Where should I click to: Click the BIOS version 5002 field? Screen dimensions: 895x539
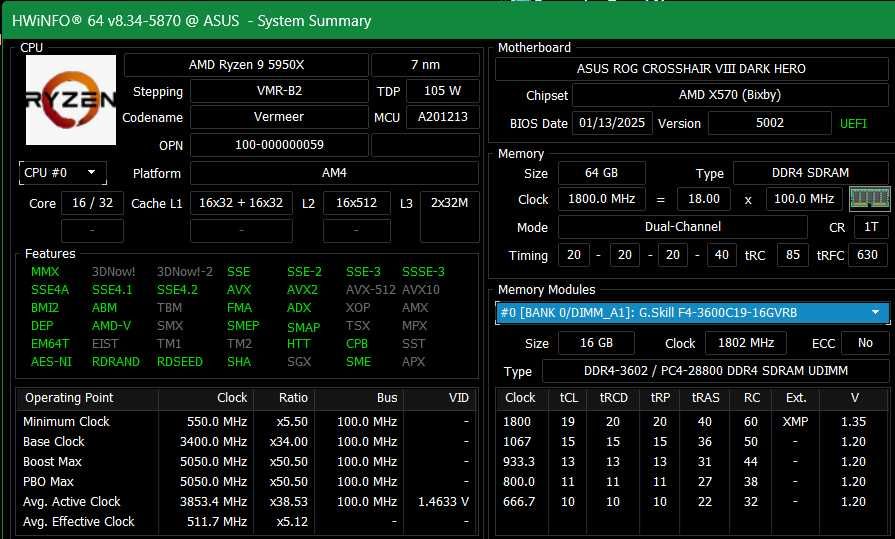pyautogui.click(x=769, y=123)
